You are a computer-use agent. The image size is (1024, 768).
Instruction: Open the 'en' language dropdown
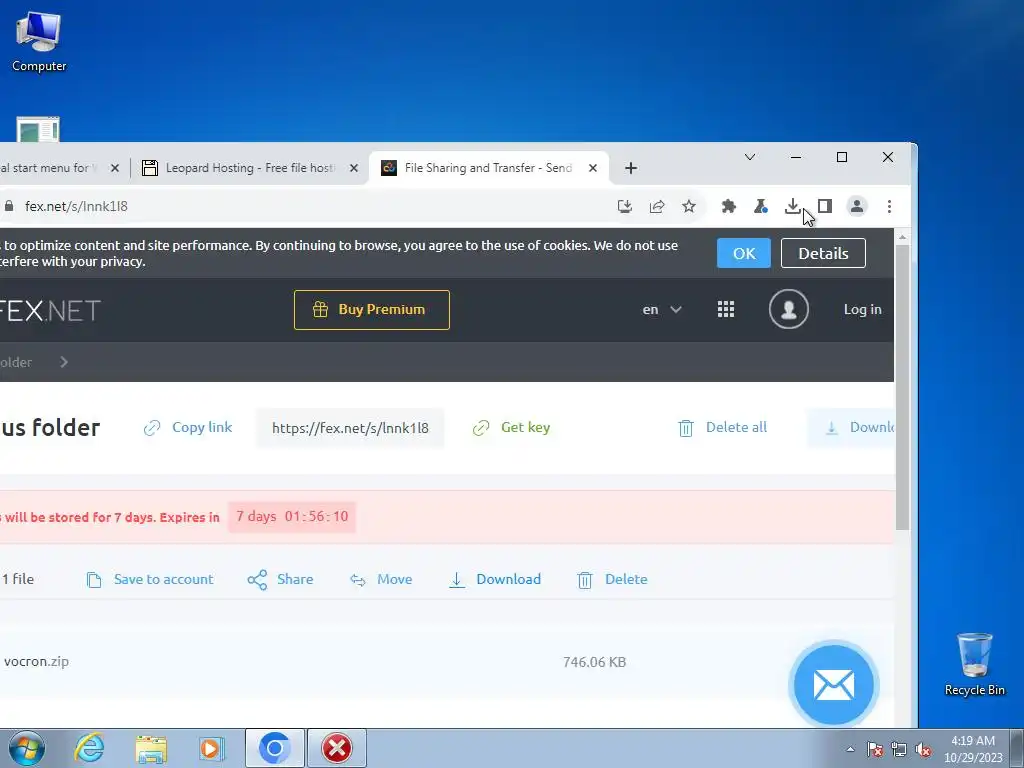[x=662, y=310]
